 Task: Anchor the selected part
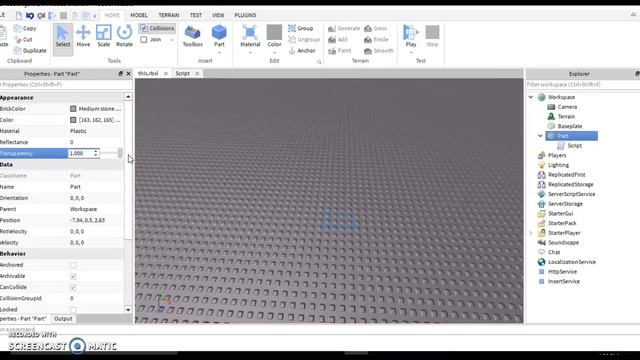(x=302, y=51)
